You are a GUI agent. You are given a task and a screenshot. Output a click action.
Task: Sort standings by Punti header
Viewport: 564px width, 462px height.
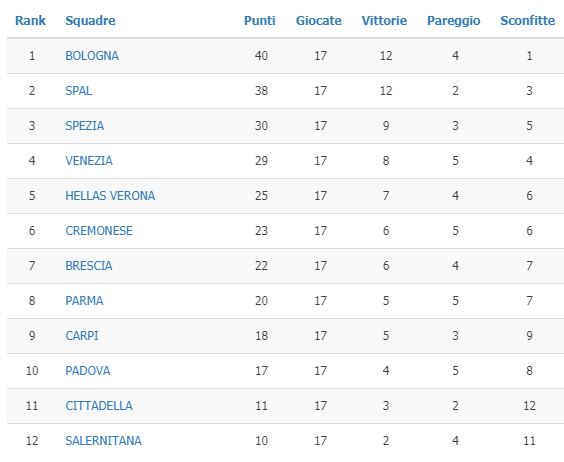(x=260, y=21)
